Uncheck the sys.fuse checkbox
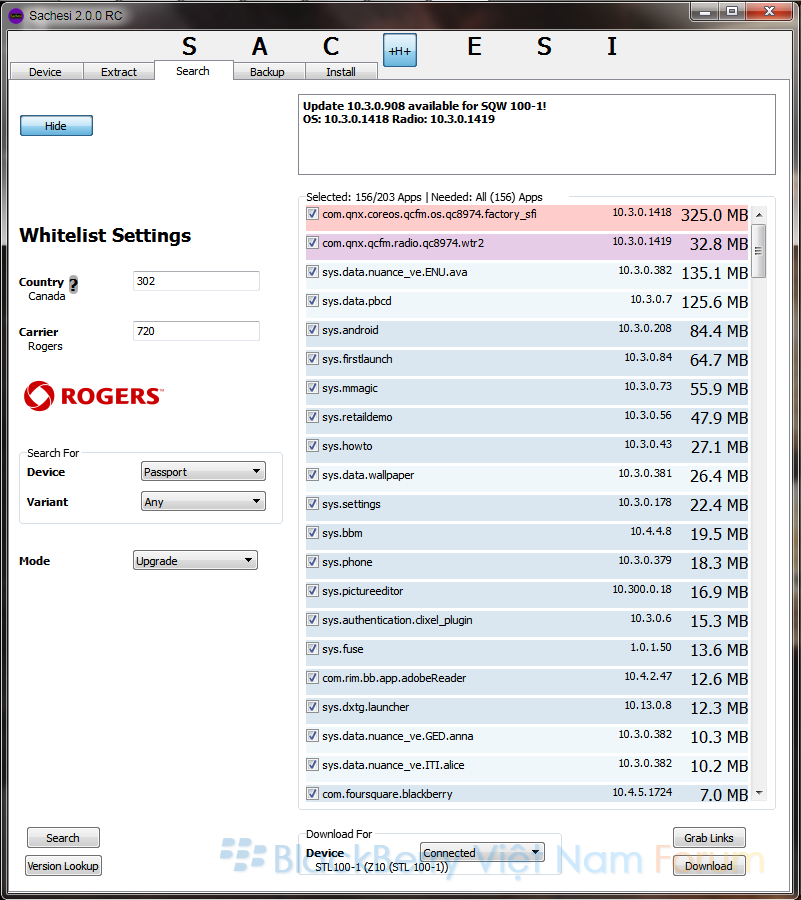The height and width of the screenshot is (900, 801). click(312, 649)
